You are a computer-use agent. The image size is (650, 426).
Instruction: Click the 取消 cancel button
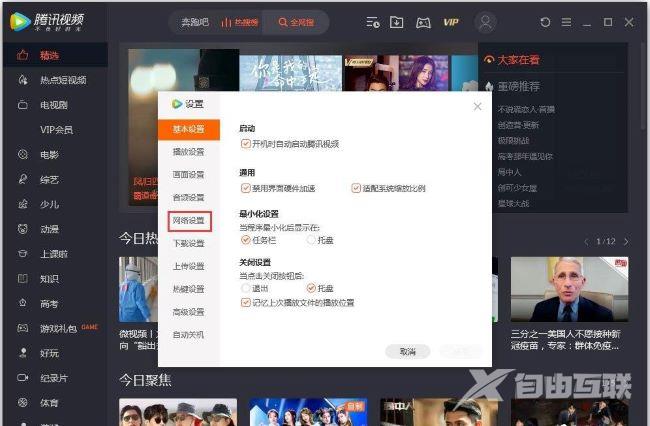(407, 352)
